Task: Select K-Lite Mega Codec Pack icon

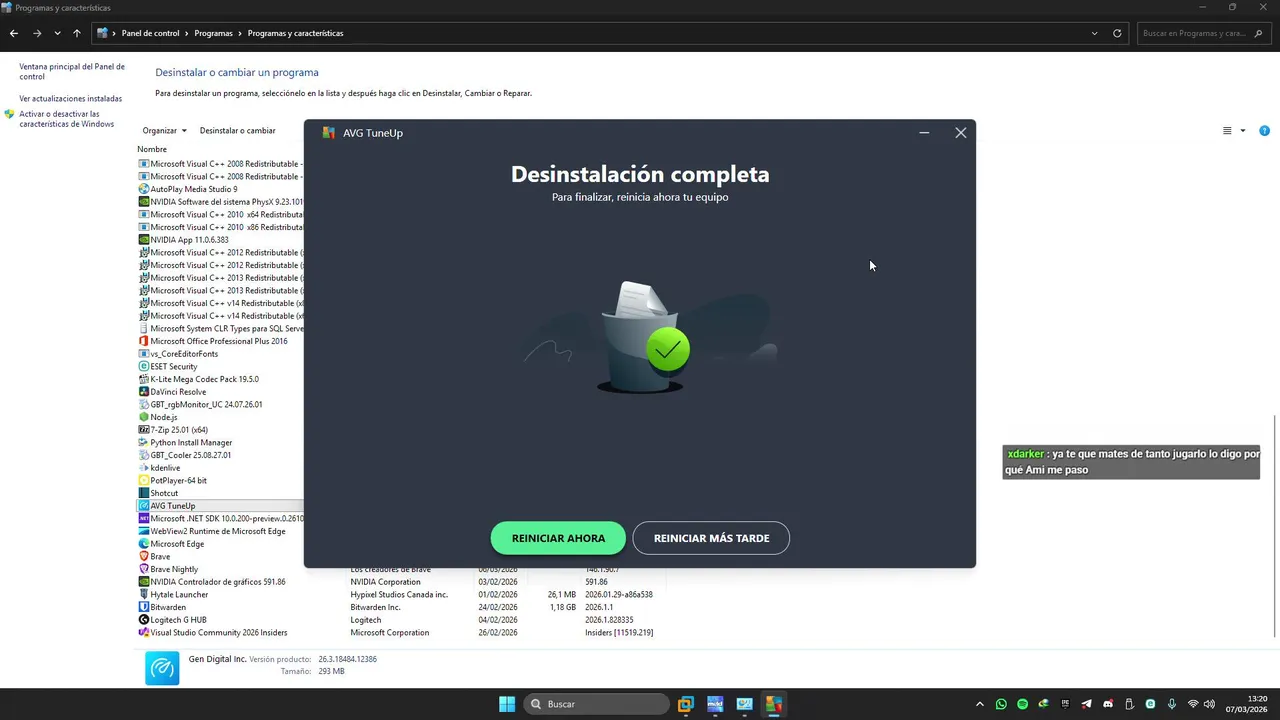Action: (143, 379)
